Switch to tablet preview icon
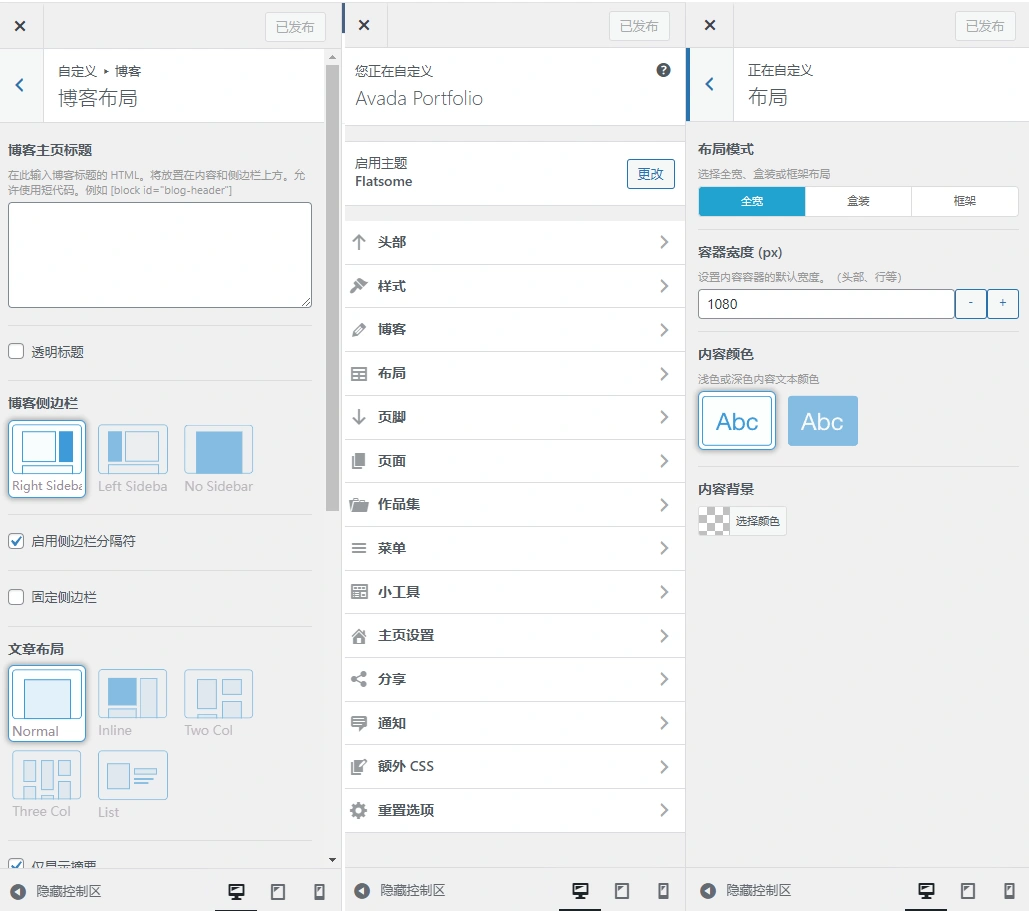The image size is (1029, 911). (967, 890)
